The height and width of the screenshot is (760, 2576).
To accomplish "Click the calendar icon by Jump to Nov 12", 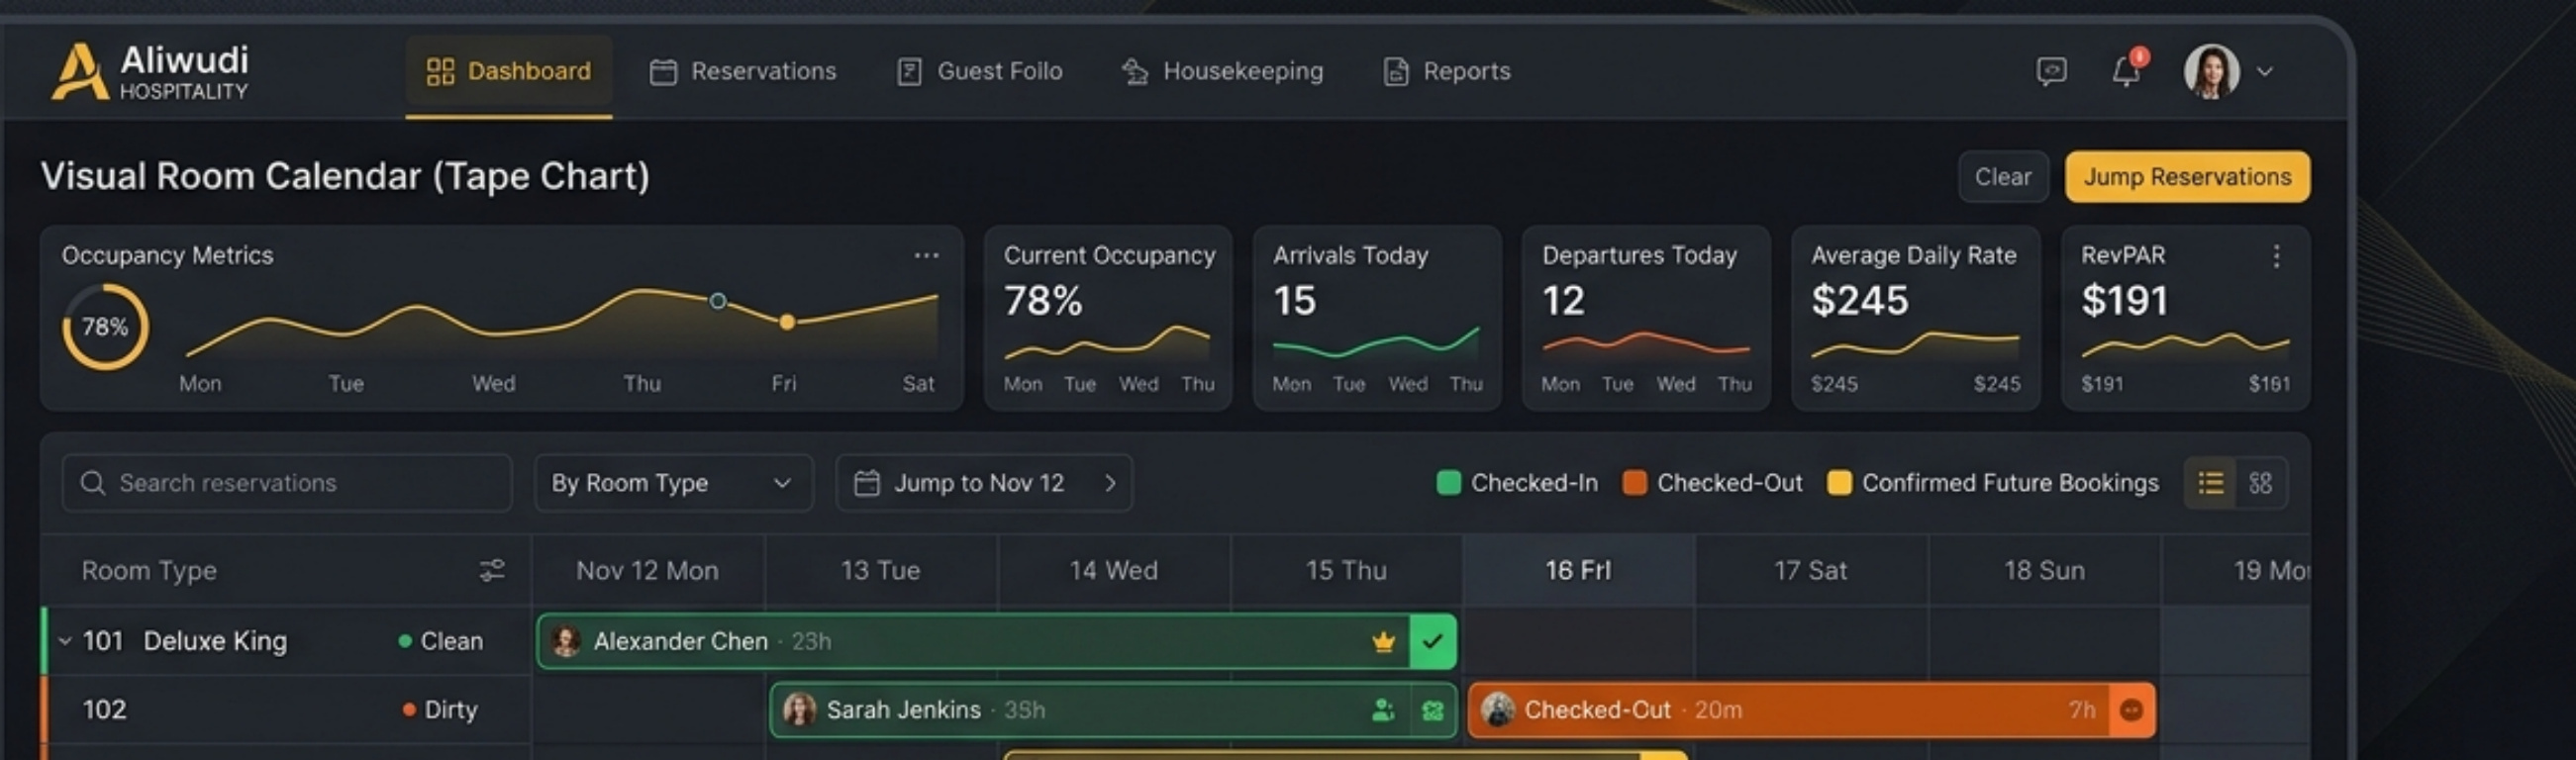I will [x=866, y=483].
